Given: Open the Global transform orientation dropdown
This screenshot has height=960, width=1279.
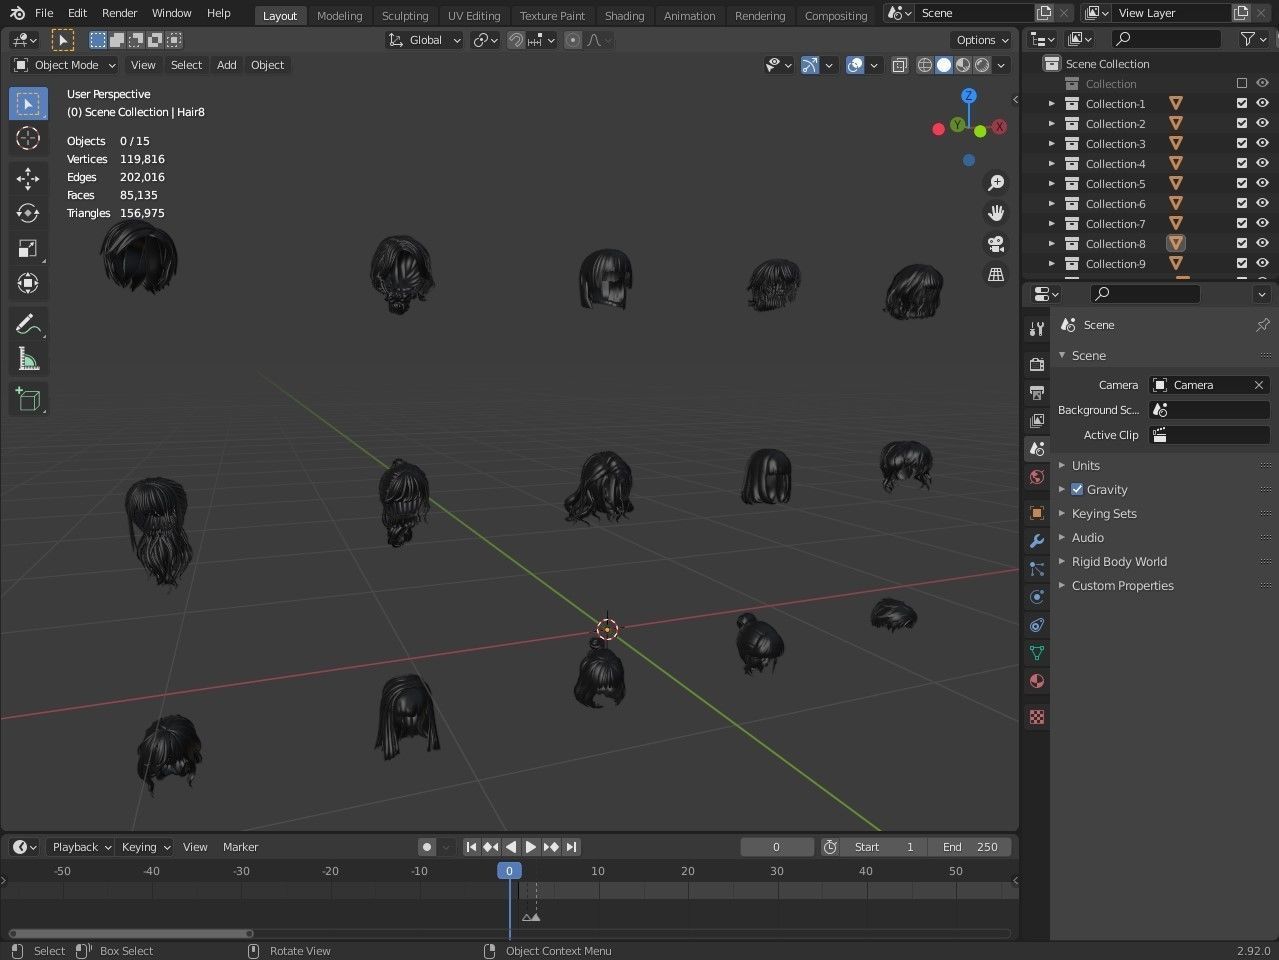Looking at the screenshot, I should pos(425,40).
